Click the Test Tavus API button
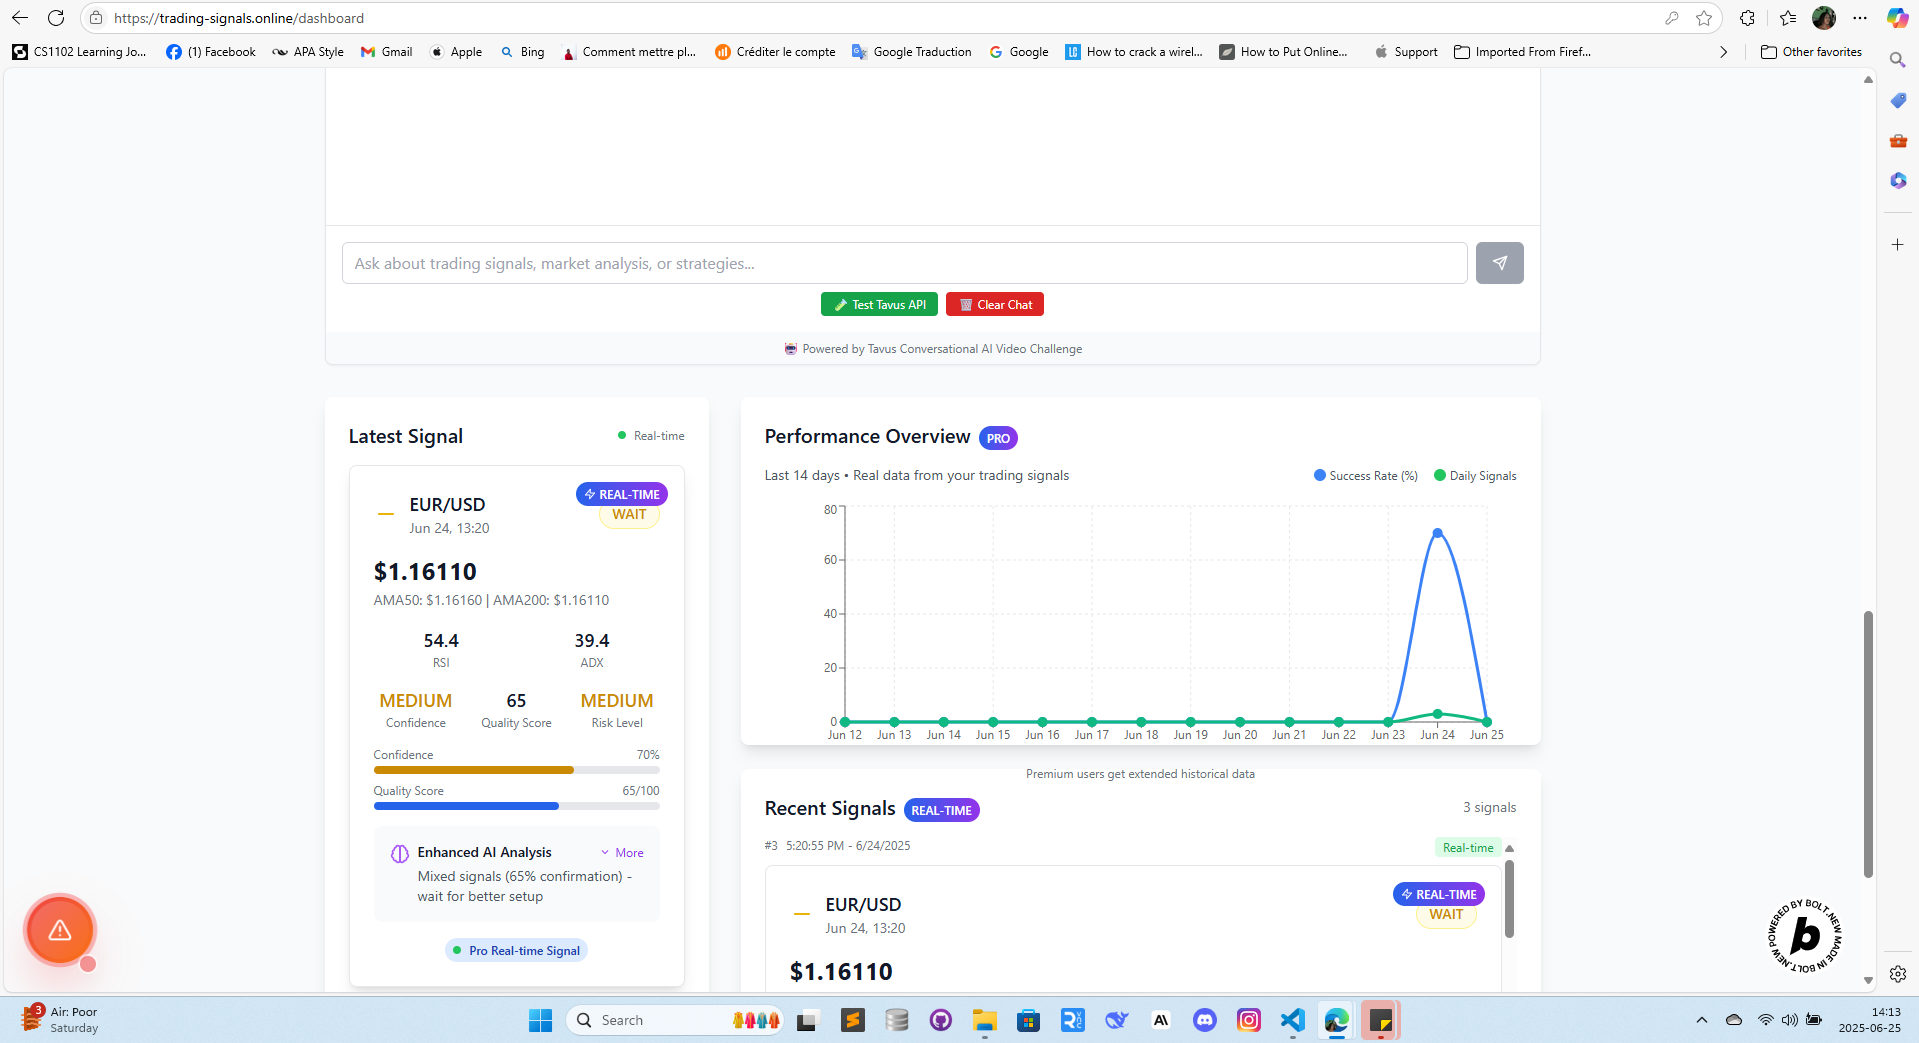The height and width of the screenshot is (1043, 1919). 878,304
